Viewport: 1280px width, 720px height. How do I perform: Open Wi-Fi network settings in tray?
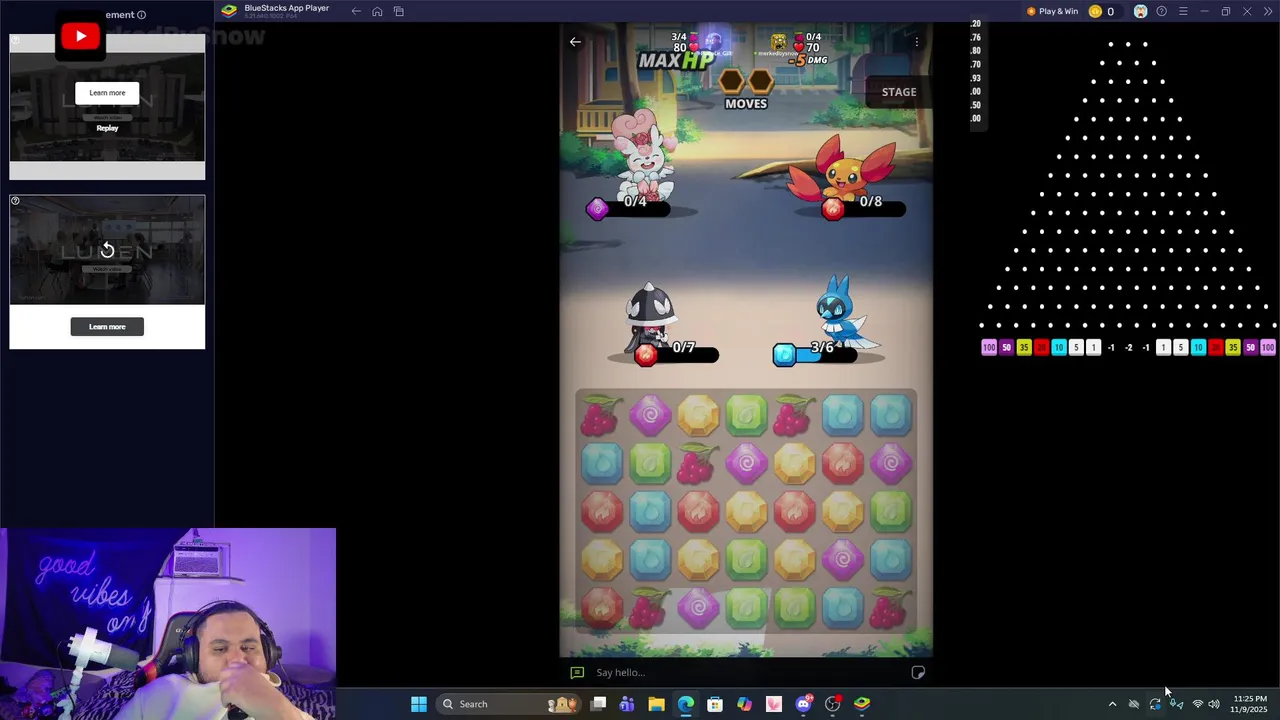(1197, 704)
